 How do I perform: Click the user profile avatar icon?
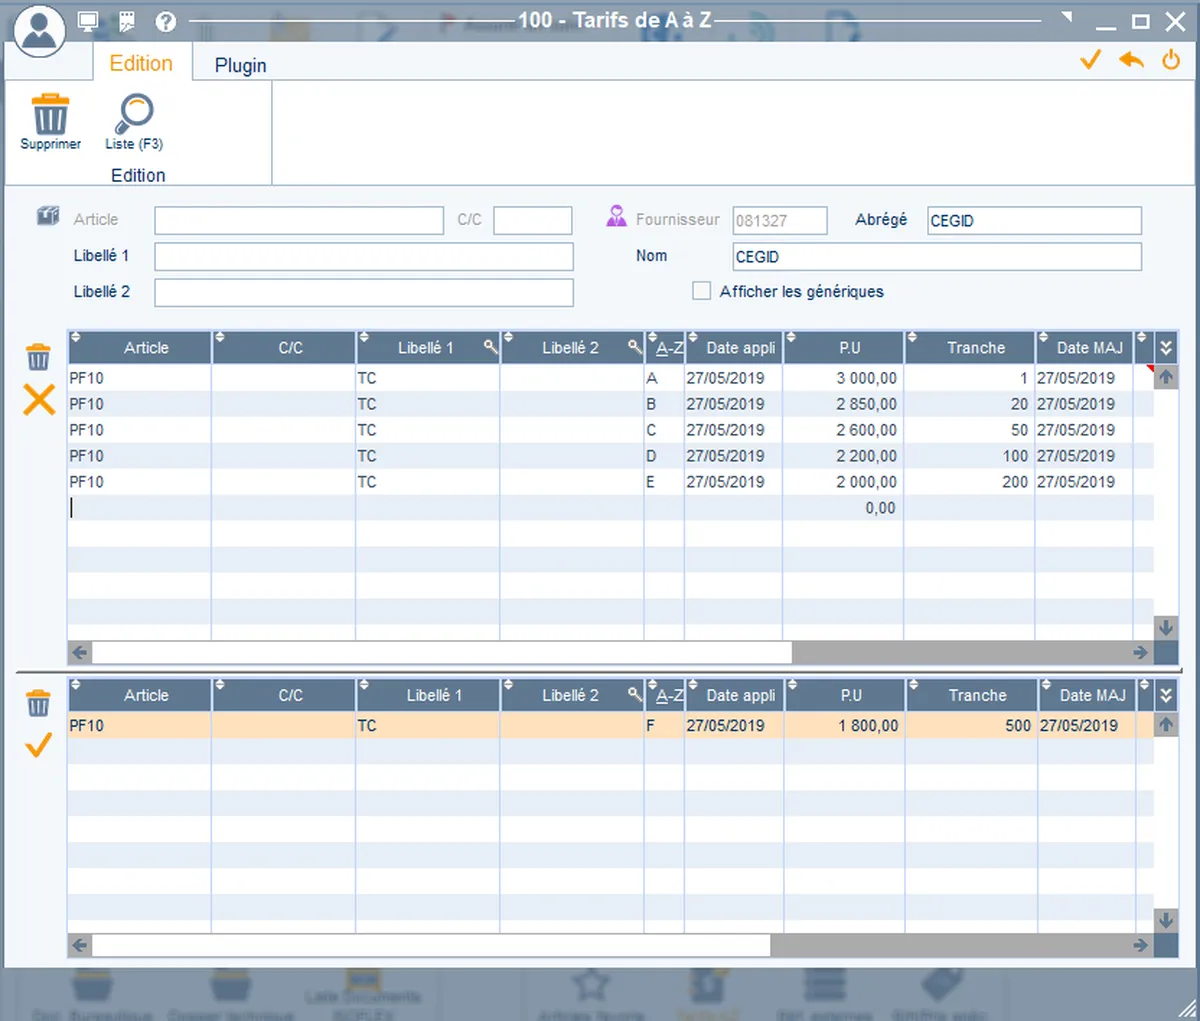(40, 30)
